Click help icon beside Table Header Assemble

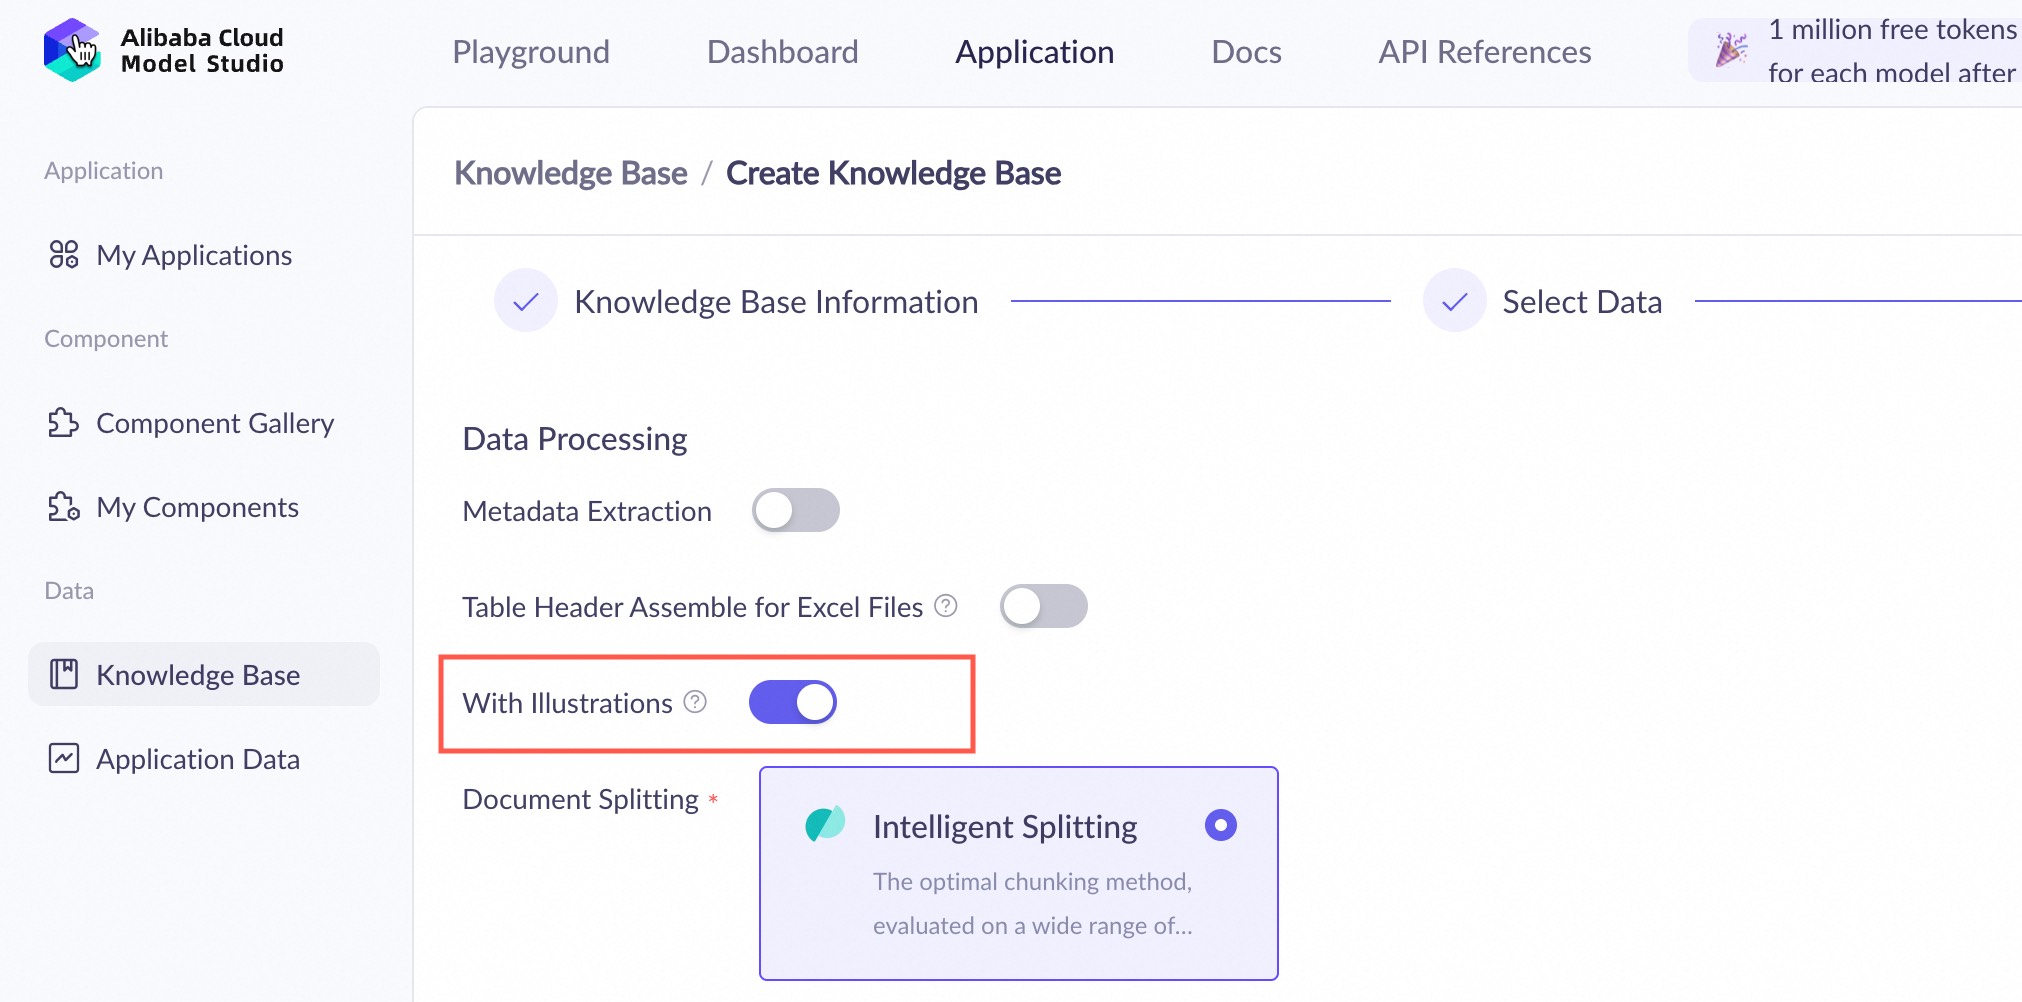pyautogui.click(x=946, y=606)
